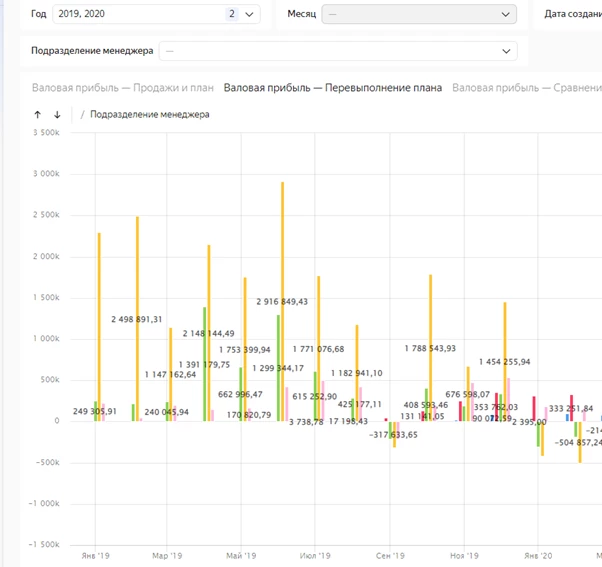Click x-axis label Сен '19

[390, 556]
